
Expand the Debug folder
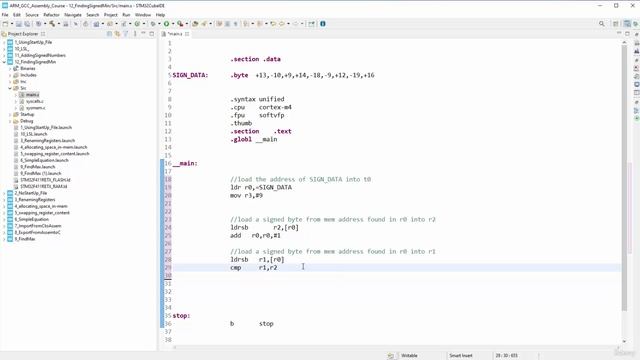click(10, 121)
